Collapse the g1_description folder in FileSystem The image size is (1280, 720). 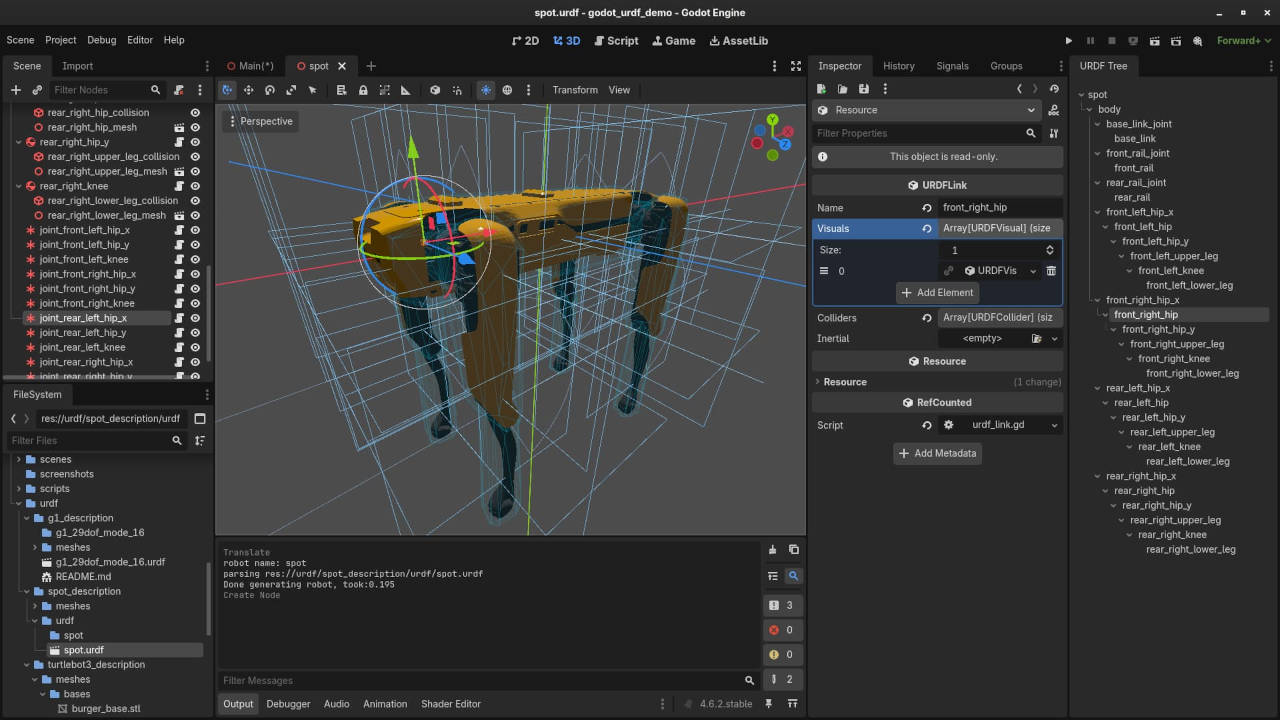(27, 518)
